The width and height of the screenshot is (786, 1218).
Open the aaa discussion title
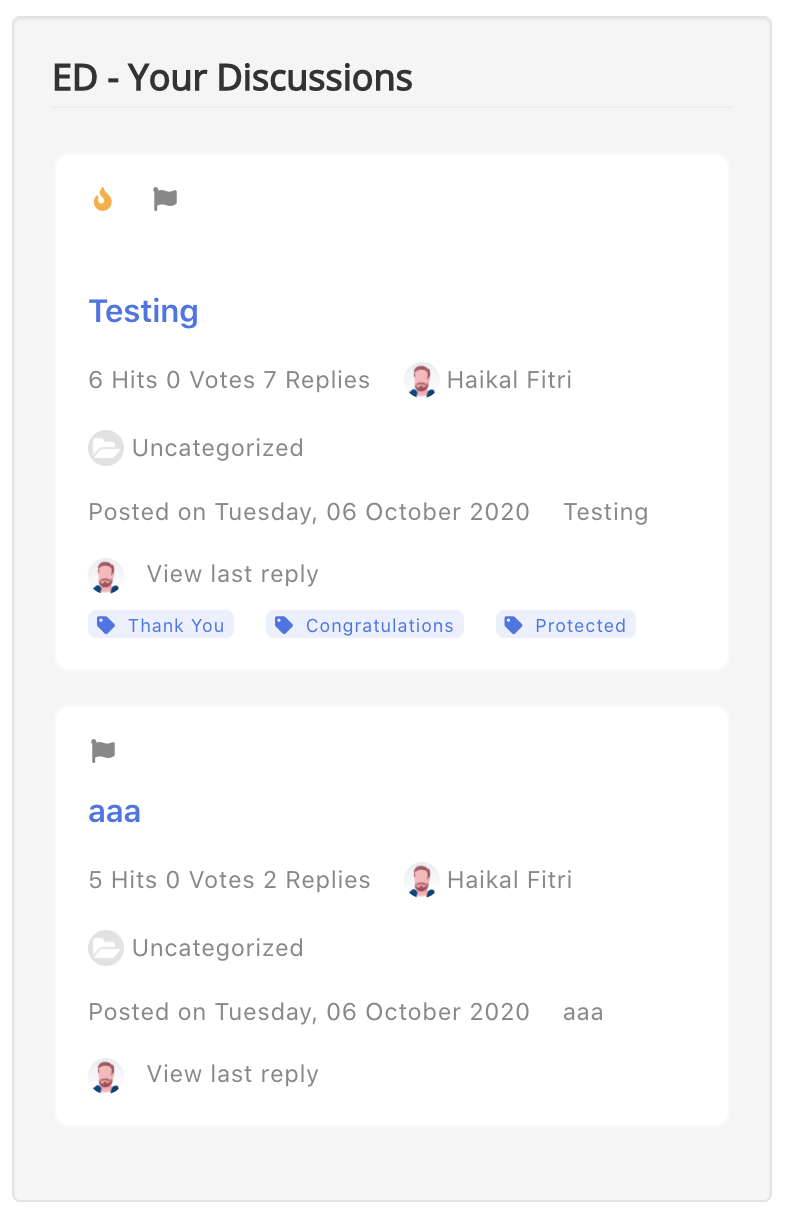pyautogui.click(x=115, y=811)
